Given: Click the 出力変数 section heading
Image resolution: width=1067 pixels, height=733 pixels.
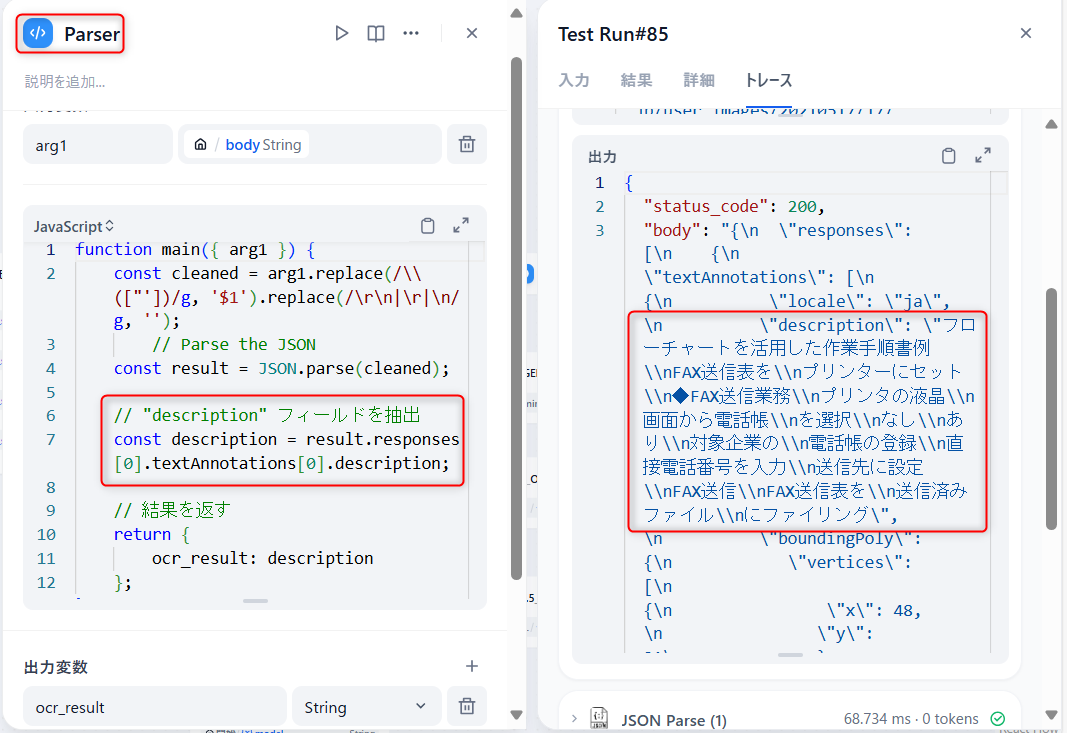Looking at the screenshot, I should (56, 667).
